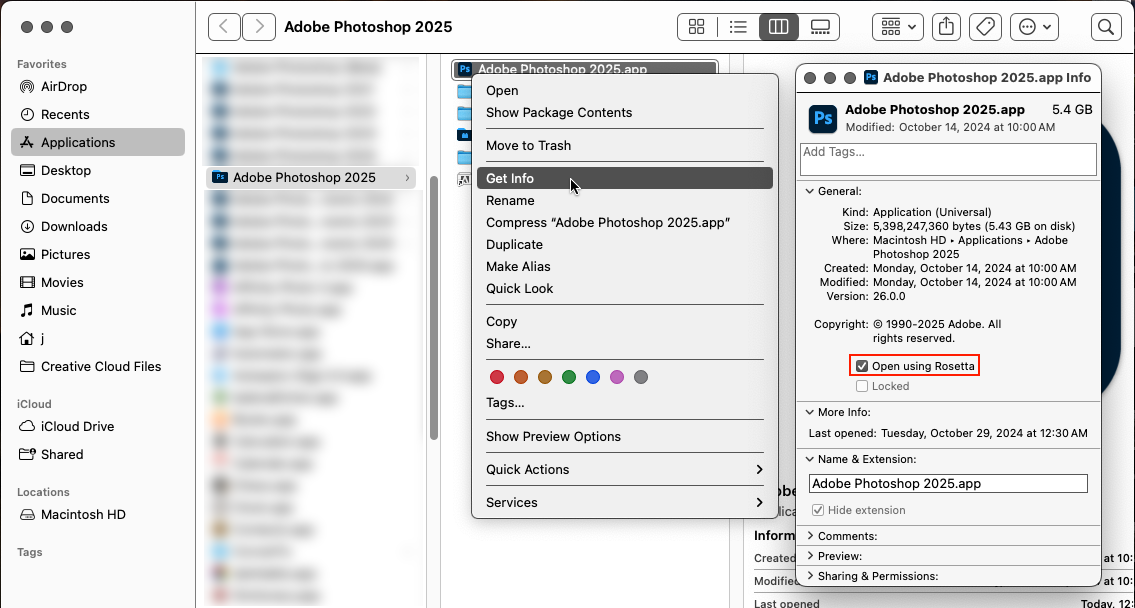Image resolution: width=1135 pixels, height=608 pixels.
Task: Click the Add Tags input field
Action: tap(946, 160)
